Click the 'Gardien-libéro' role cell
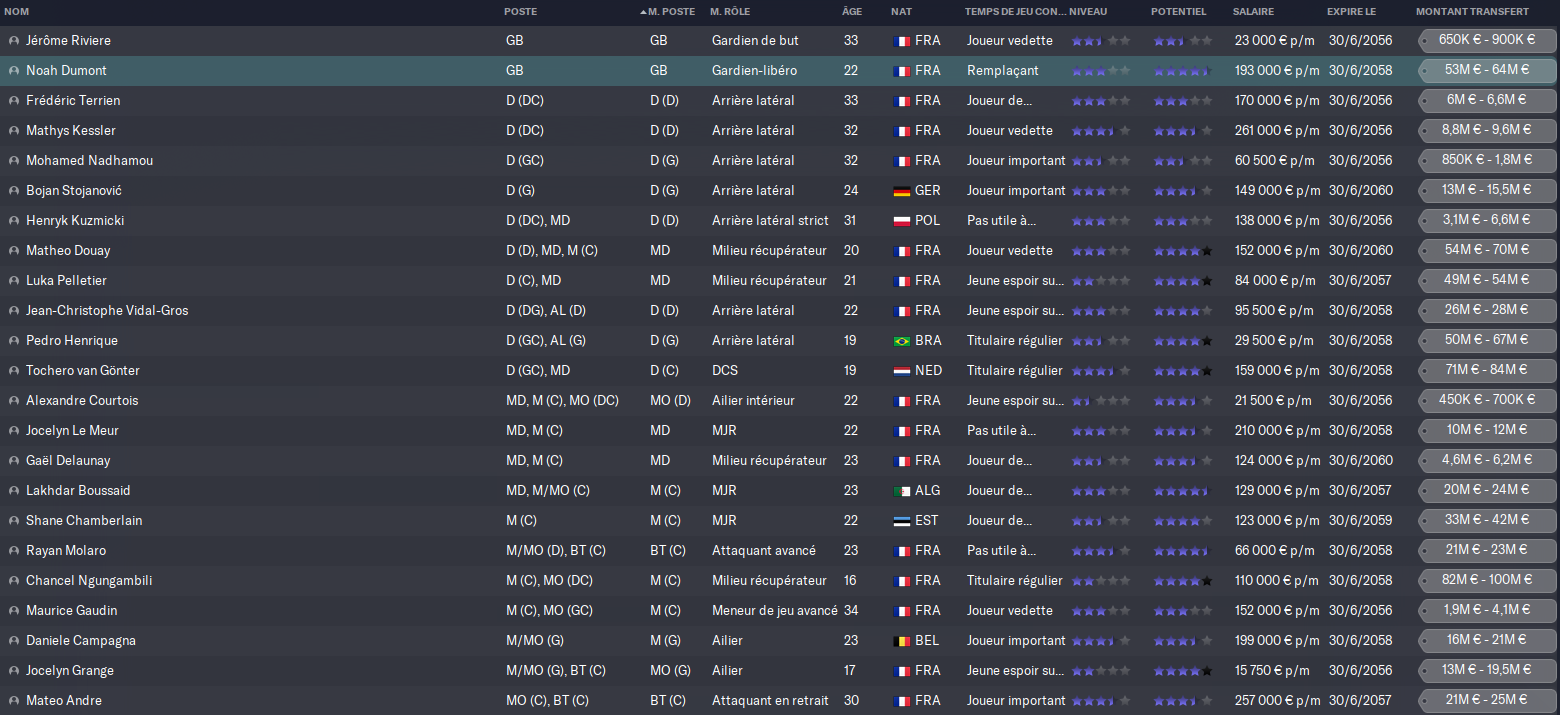This screenshot has width=1560, height=715. 754,71
